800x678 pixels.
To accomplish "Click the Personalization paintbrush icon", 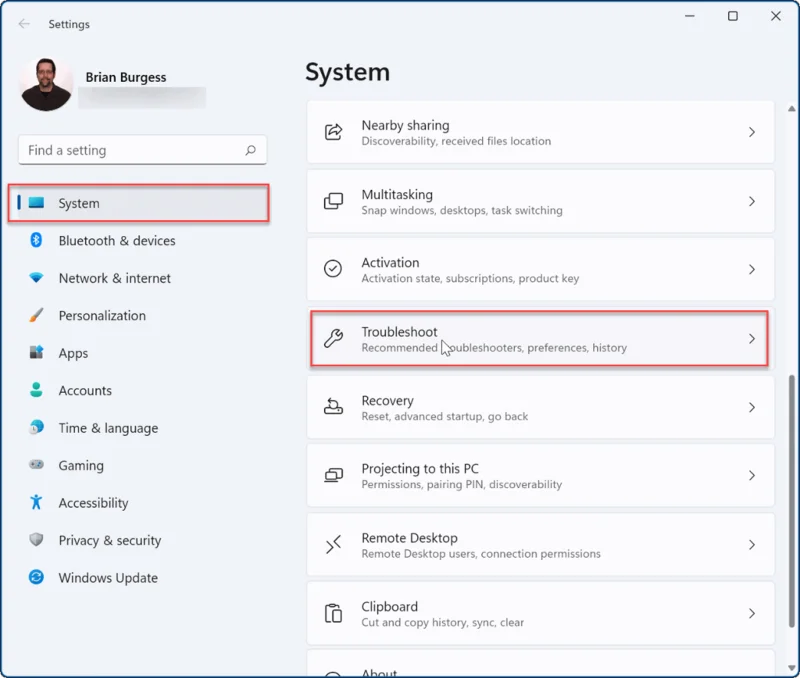I will coord(36,315).
